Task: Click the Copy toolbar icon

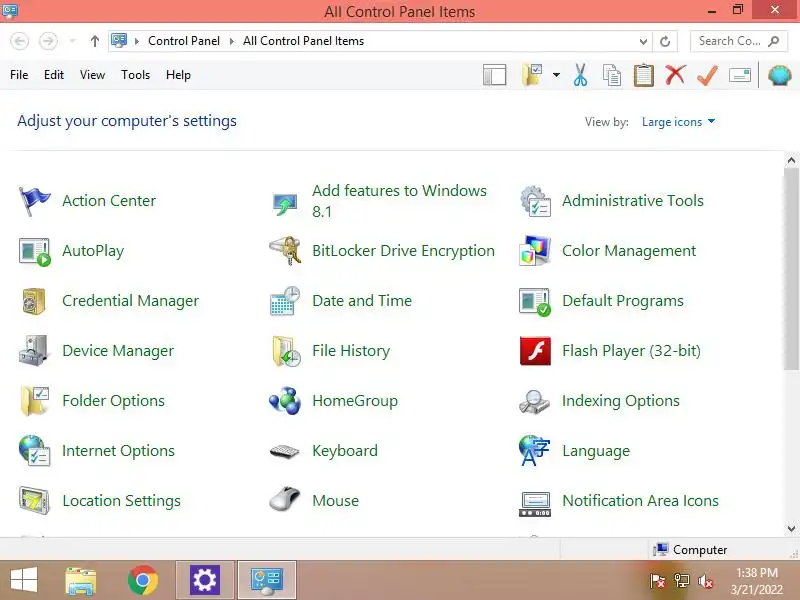Action: pyautogui.click(x=612, y=76)
